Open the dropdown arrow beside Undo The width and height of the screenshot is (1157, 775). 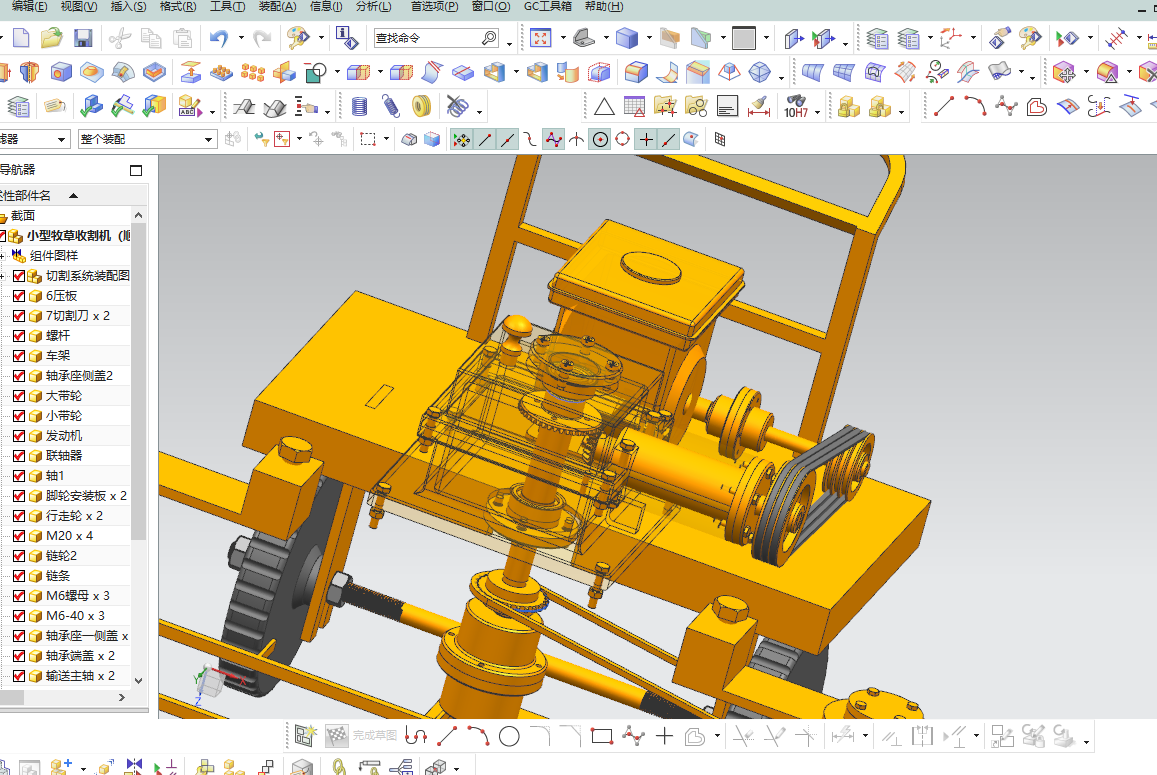coord(241,38)
